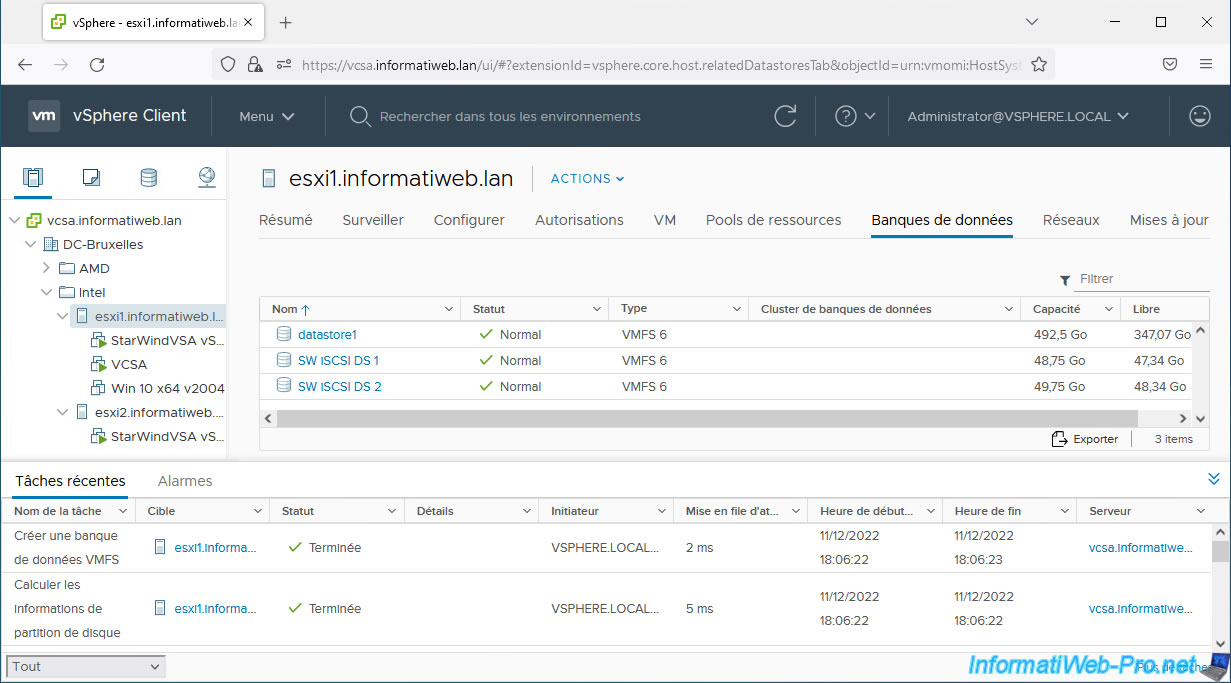Open the Storage inventory view icon
This screenshot has height=683, width=1231.
pos(148,178)
